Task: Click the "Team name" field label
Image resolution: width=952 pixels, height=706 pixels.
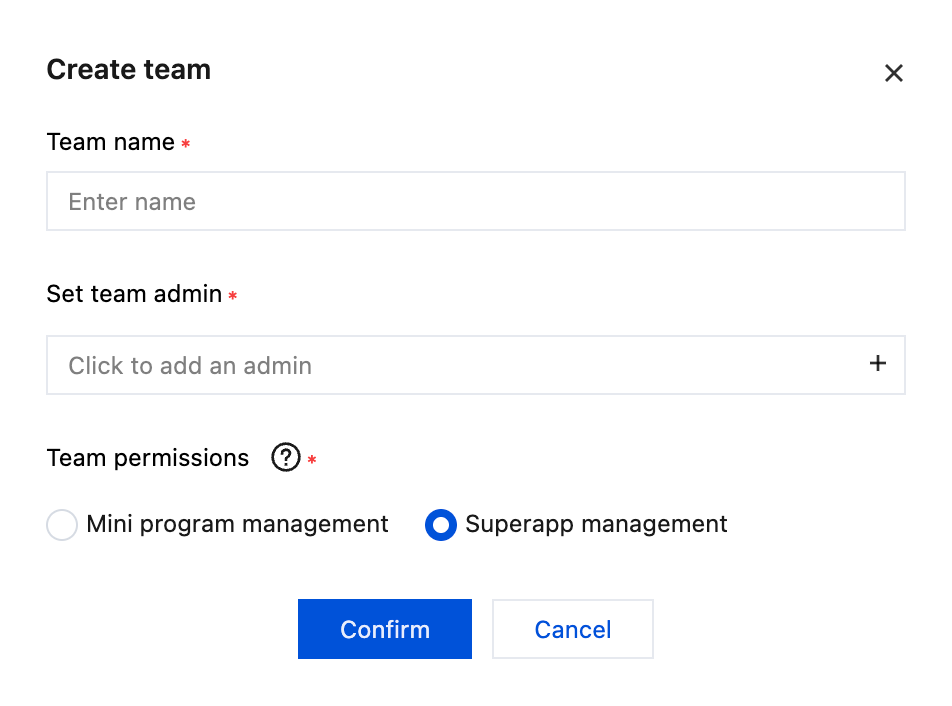Action: [110, 143]
